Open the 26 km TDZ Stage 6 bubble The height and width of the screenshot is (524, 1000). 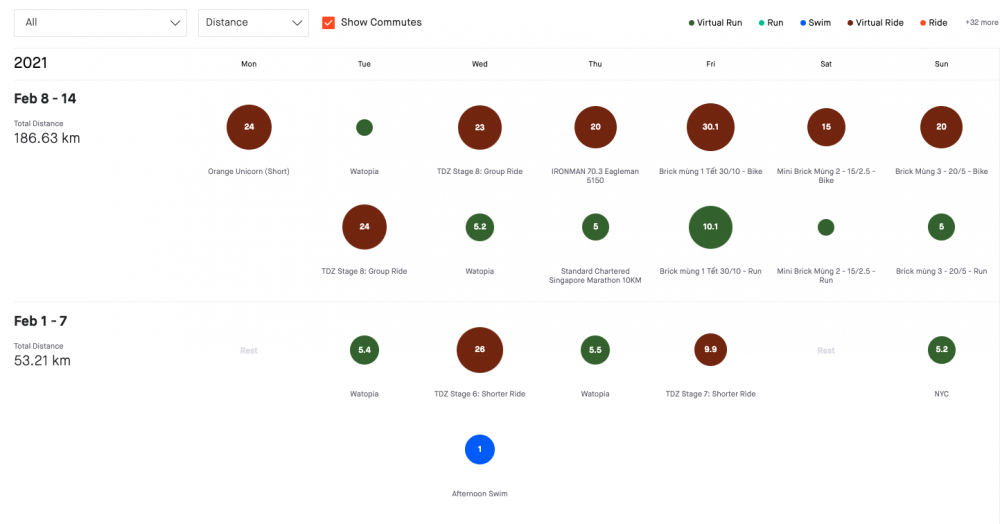pos(479,350)
